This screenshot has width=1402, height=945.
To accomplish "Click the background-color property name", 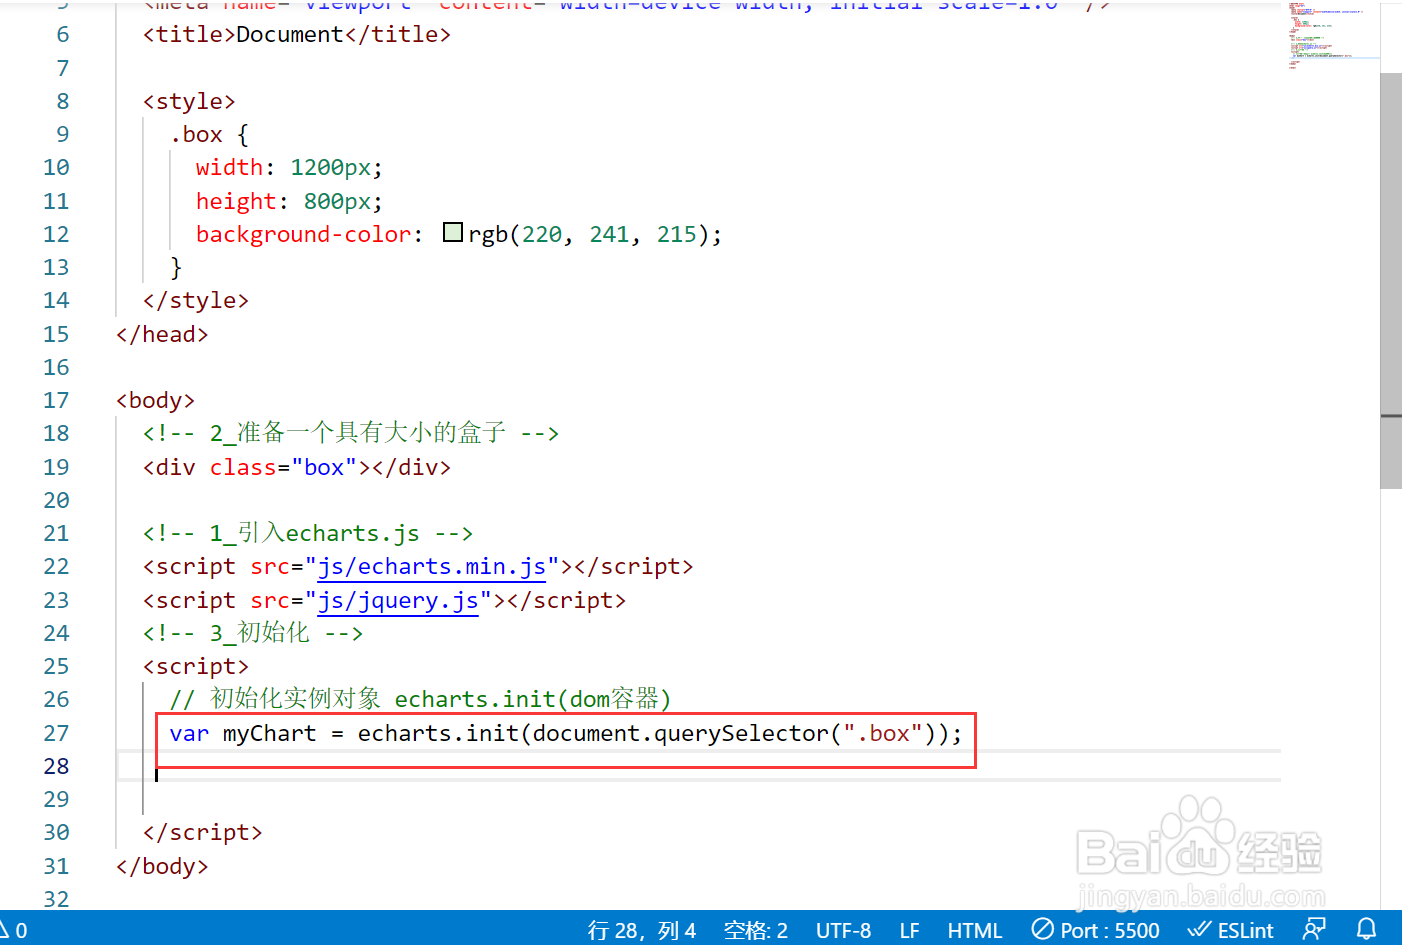I will pos(304,234).
